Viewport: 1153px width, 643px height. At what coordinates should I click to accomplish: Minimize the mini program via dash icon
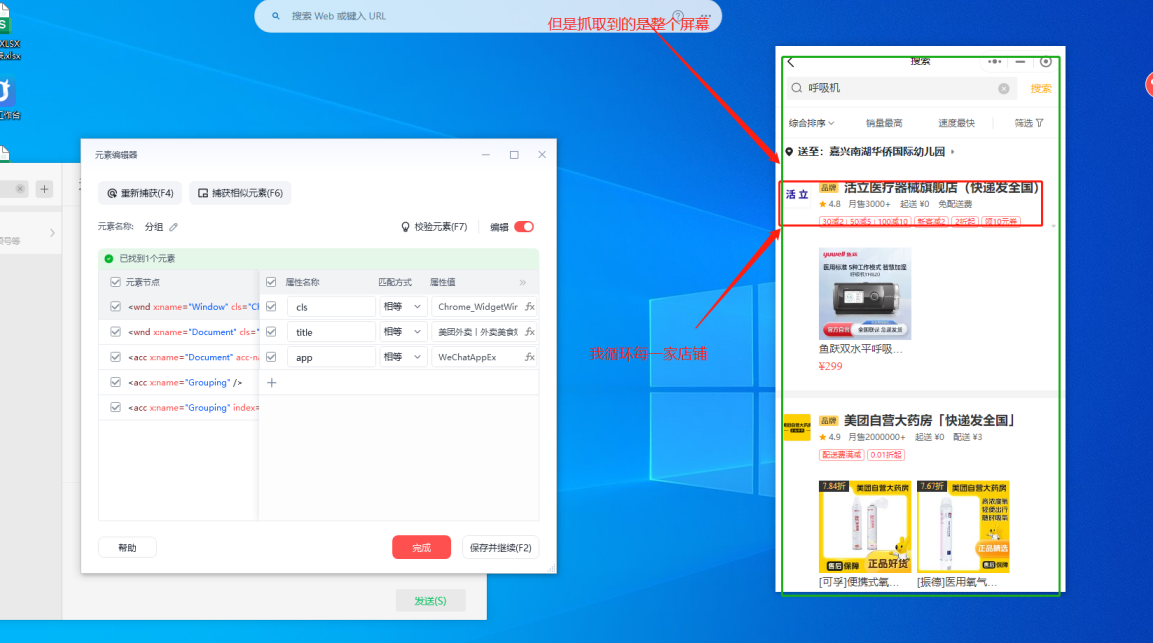click(x=1020, y=62)
